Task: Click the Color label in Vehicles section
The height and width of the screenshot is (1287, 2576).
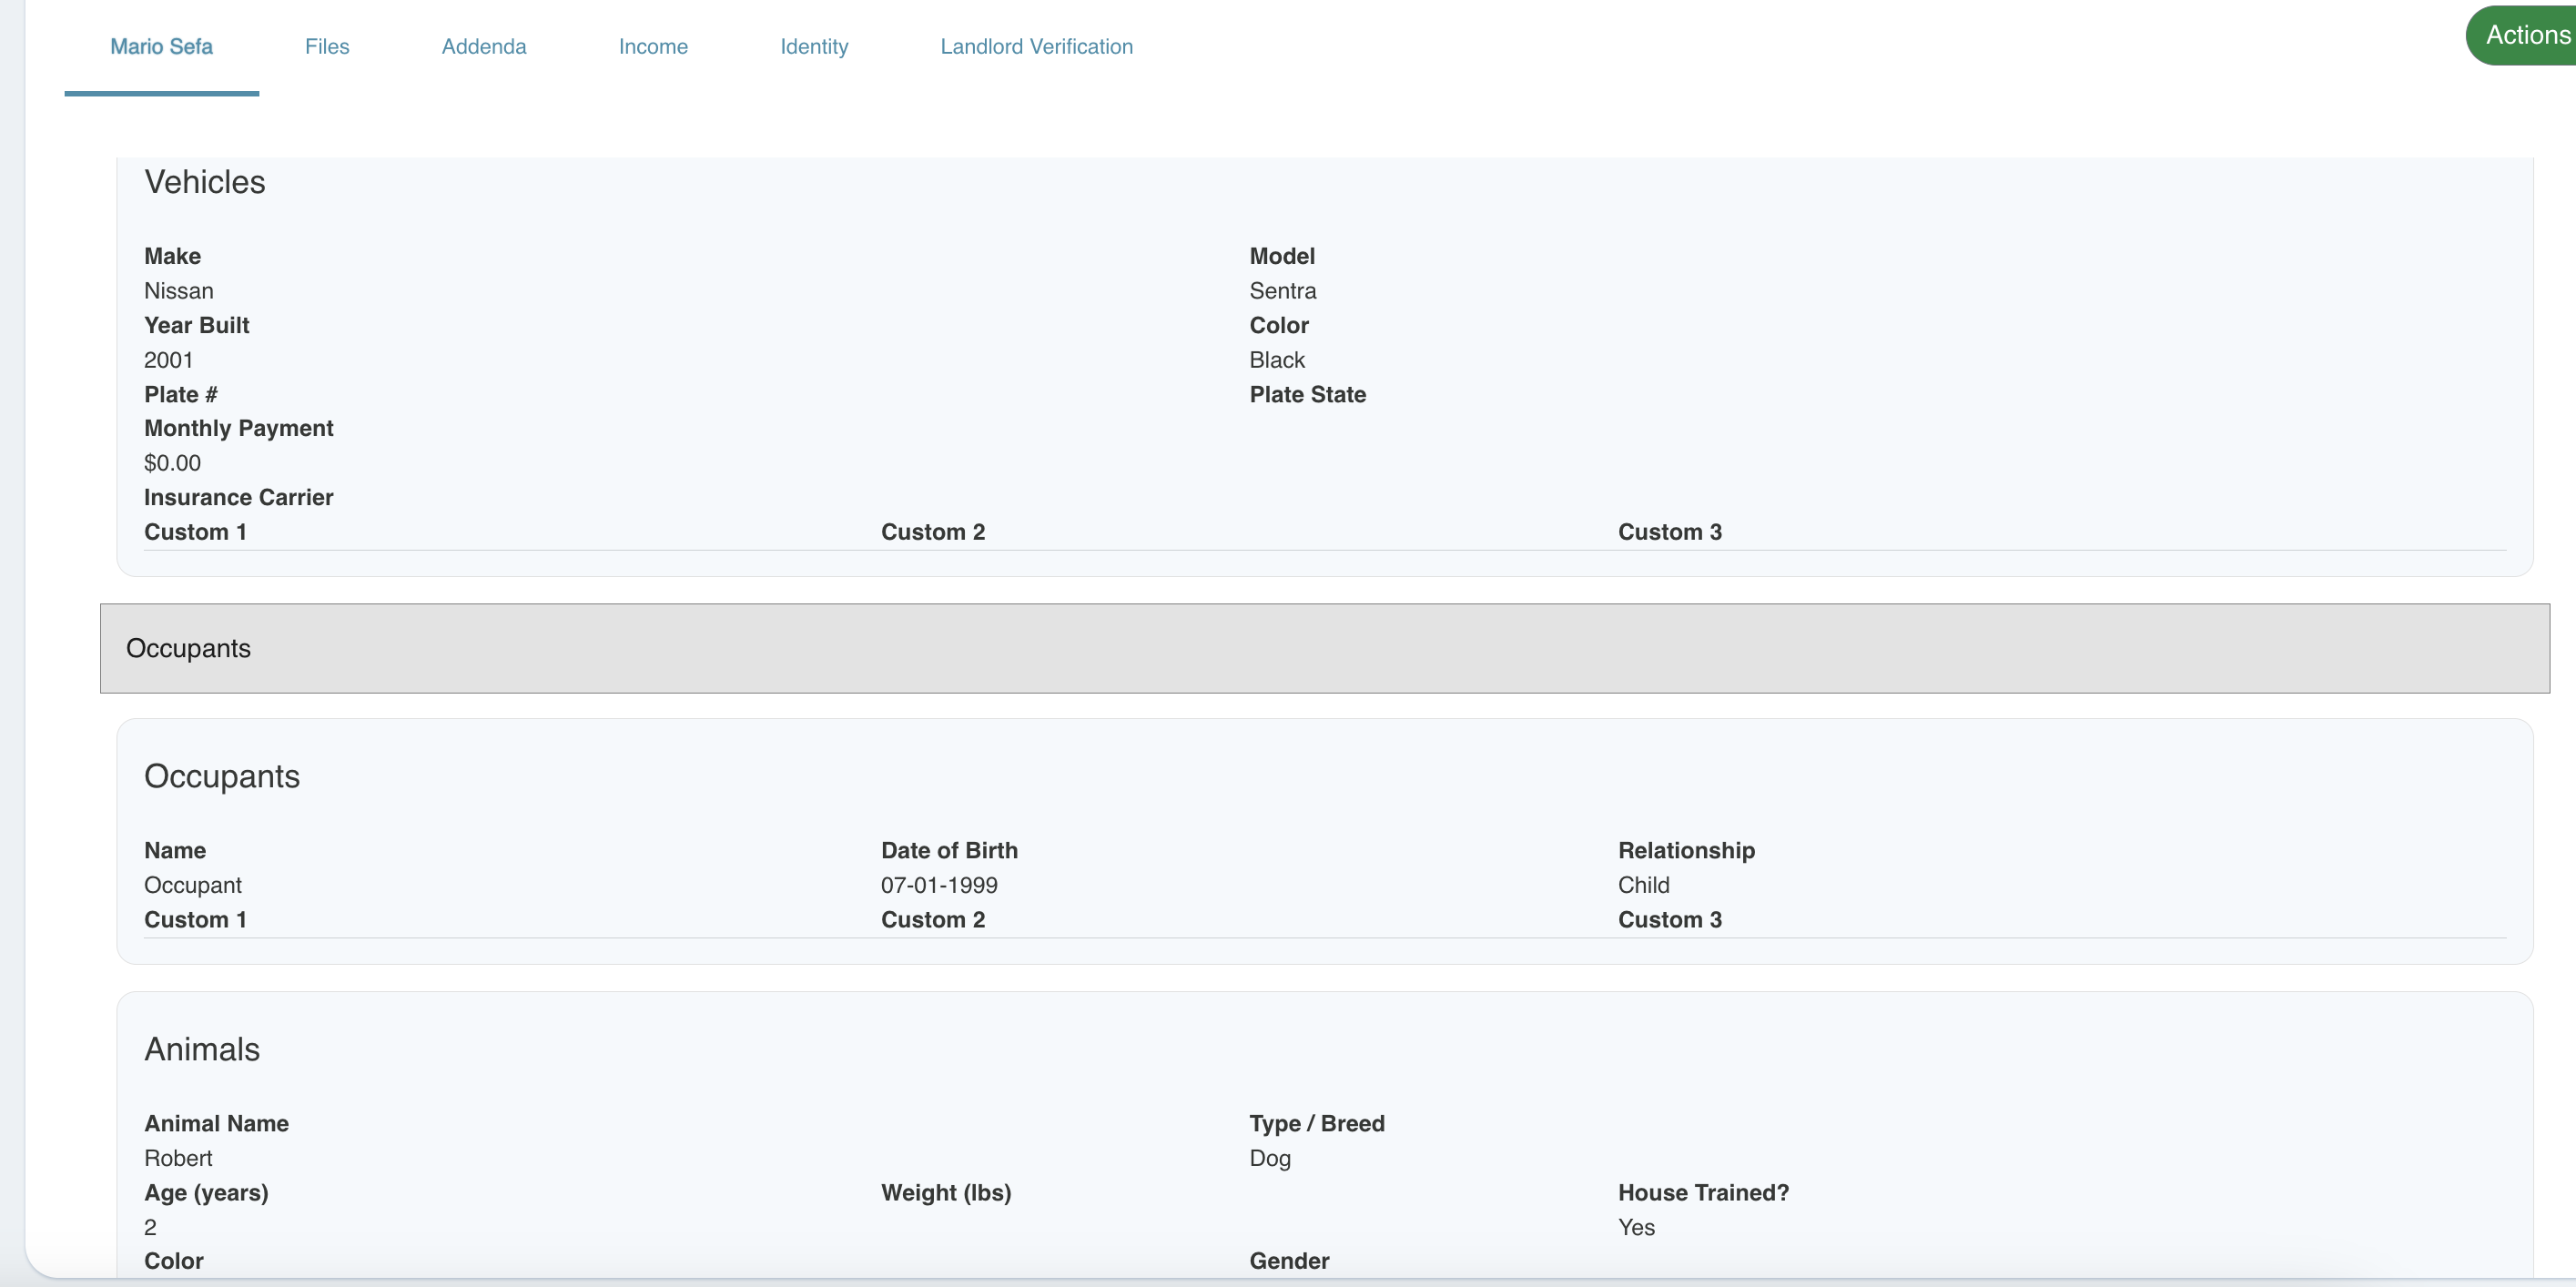Action: pos(1279,325)
